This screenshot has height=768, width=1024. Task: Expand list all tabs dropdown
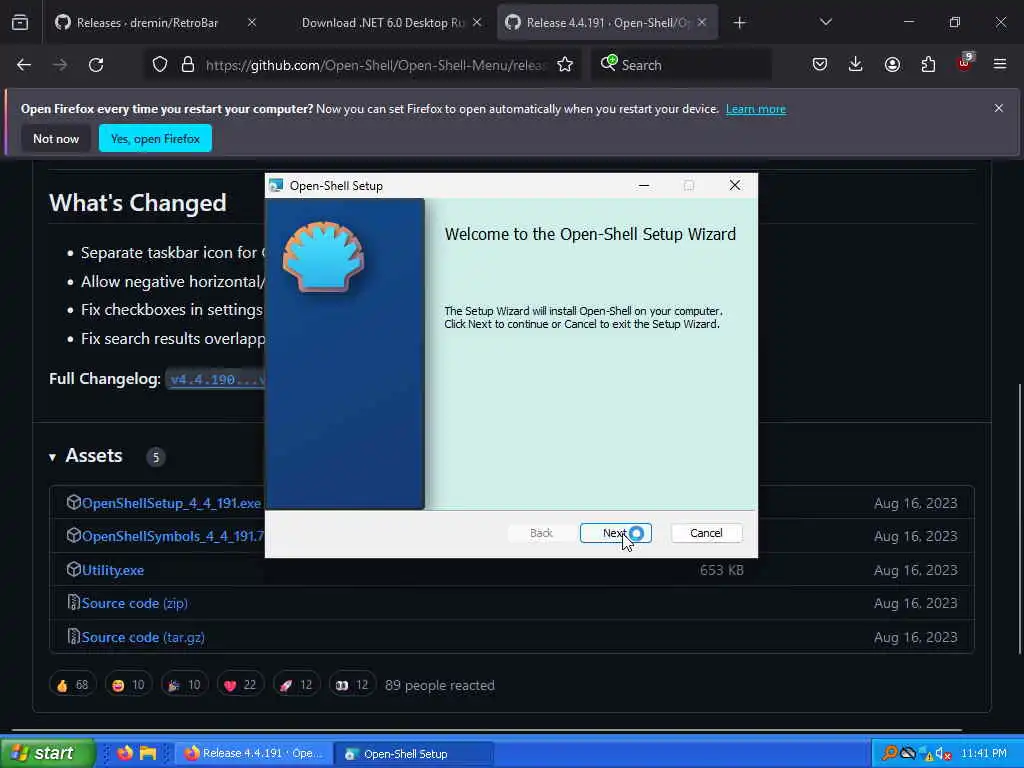click(x=825, y=22)
